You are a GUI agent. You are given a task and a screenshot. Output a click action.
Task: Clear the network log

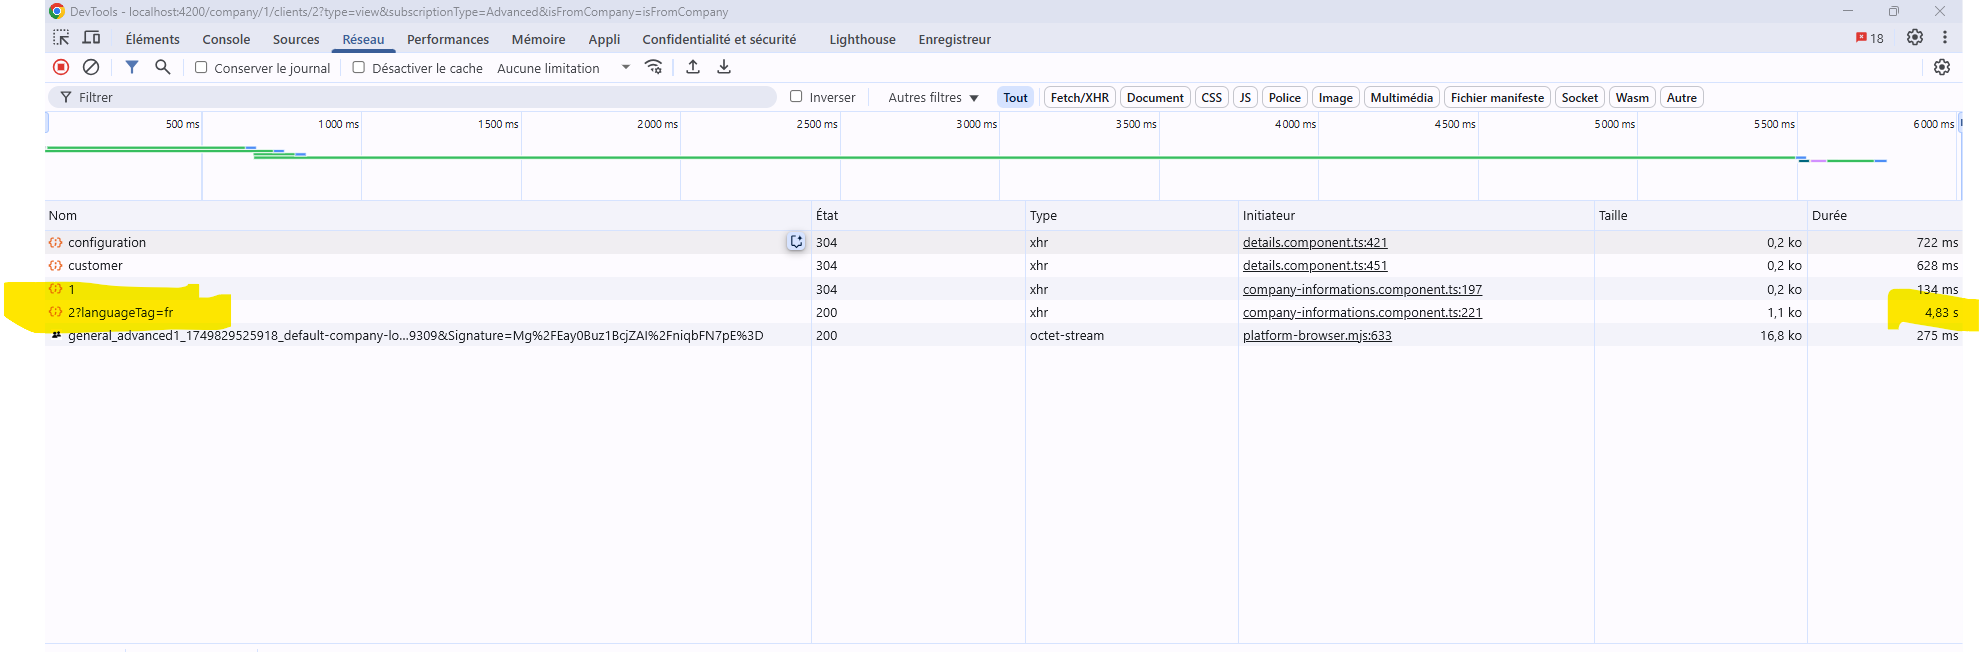coord(91,67)
